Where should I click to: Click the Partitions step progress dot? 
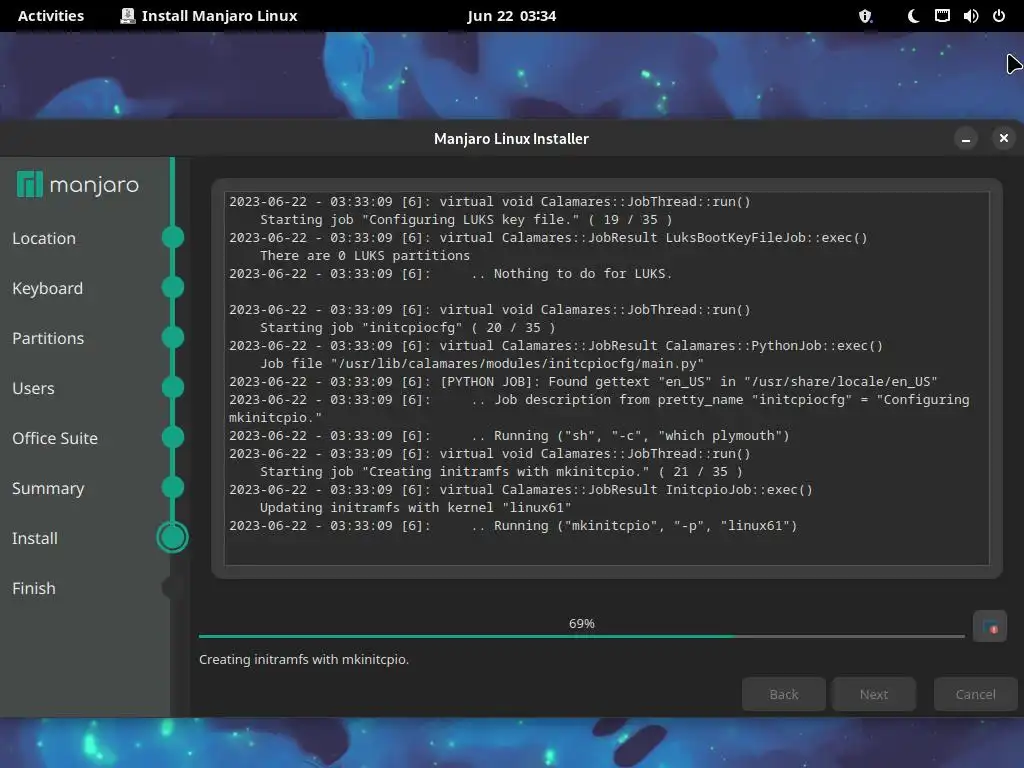click(172, 338)
